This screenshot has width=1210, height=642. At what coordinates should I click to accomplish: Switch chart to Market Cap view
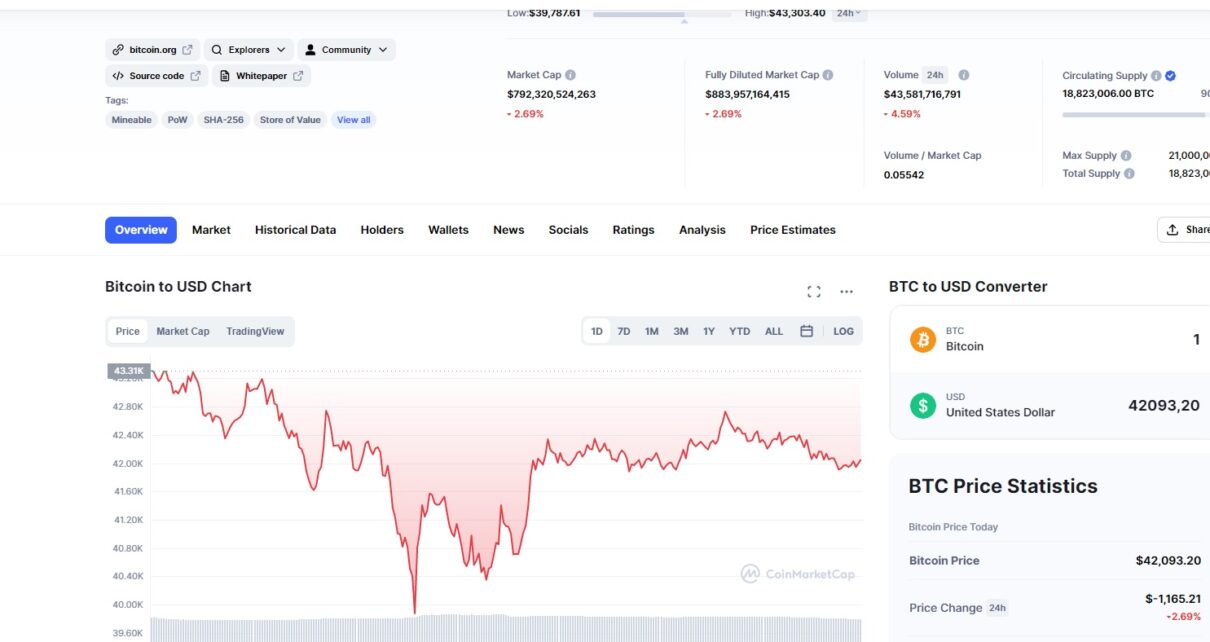coord(183,332)
